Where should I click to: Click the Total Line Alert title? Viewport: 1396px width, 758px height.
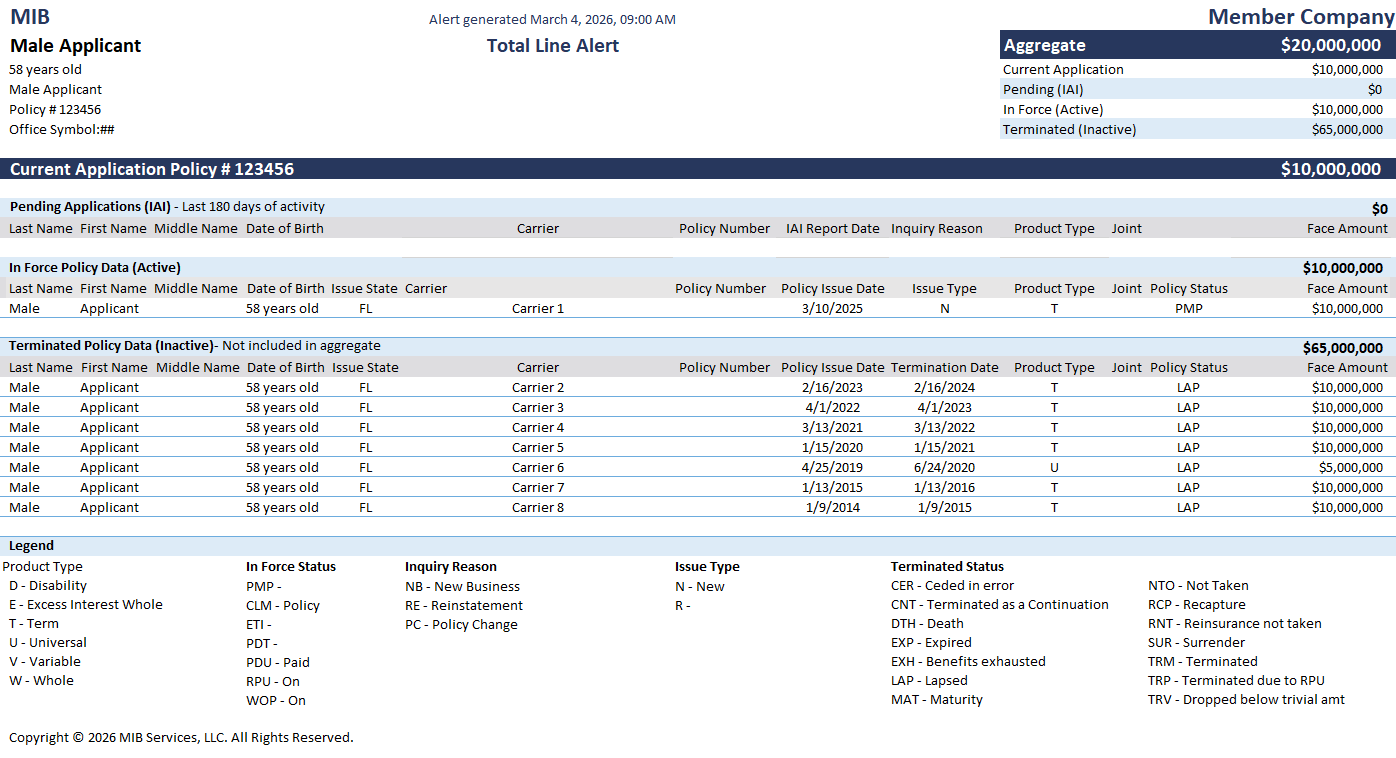(553, 45)
